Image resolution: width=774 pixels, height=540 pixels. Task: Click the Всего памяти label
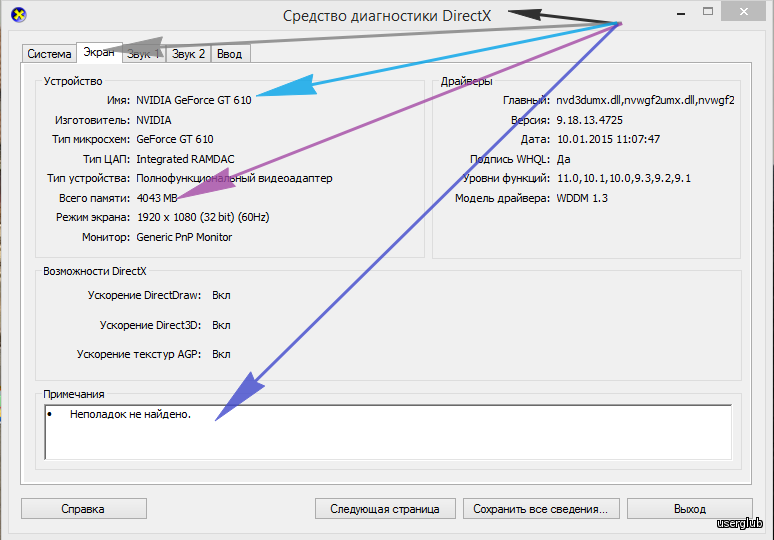coord(94,198)
